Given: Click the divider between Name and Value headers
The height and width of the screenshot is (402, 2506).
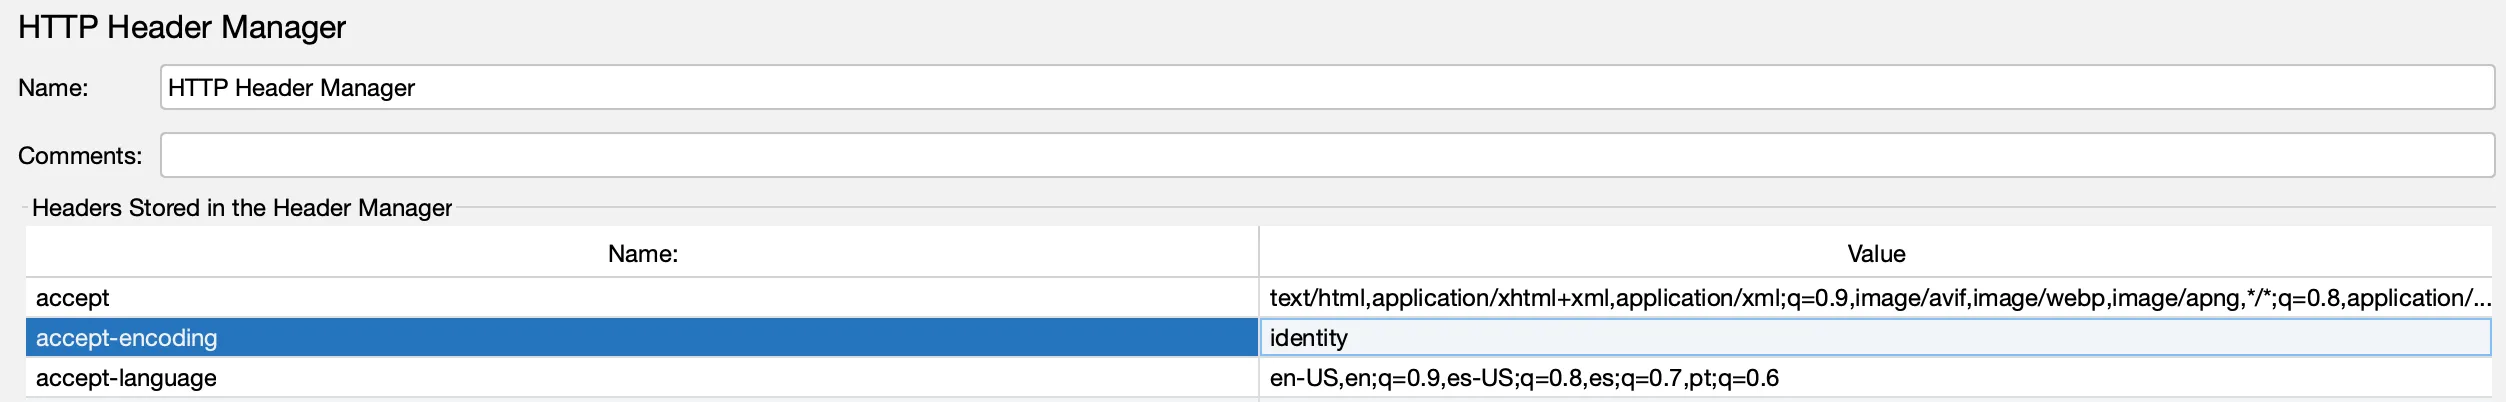Looking at the screenshot, I should pos(1258,254).
